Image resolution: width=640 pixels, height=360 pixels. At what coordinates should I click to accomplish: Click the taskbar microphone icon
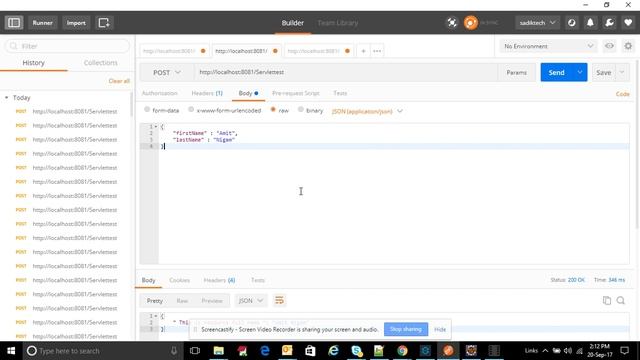coord(174,351)
